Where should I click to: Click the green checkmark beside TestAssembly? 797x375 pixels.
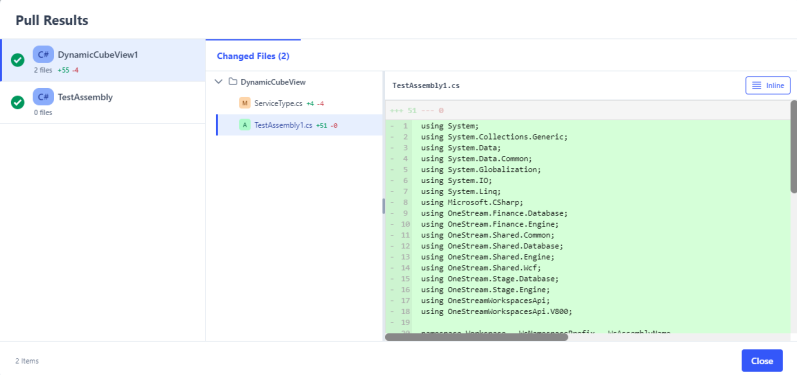[18, 103]
